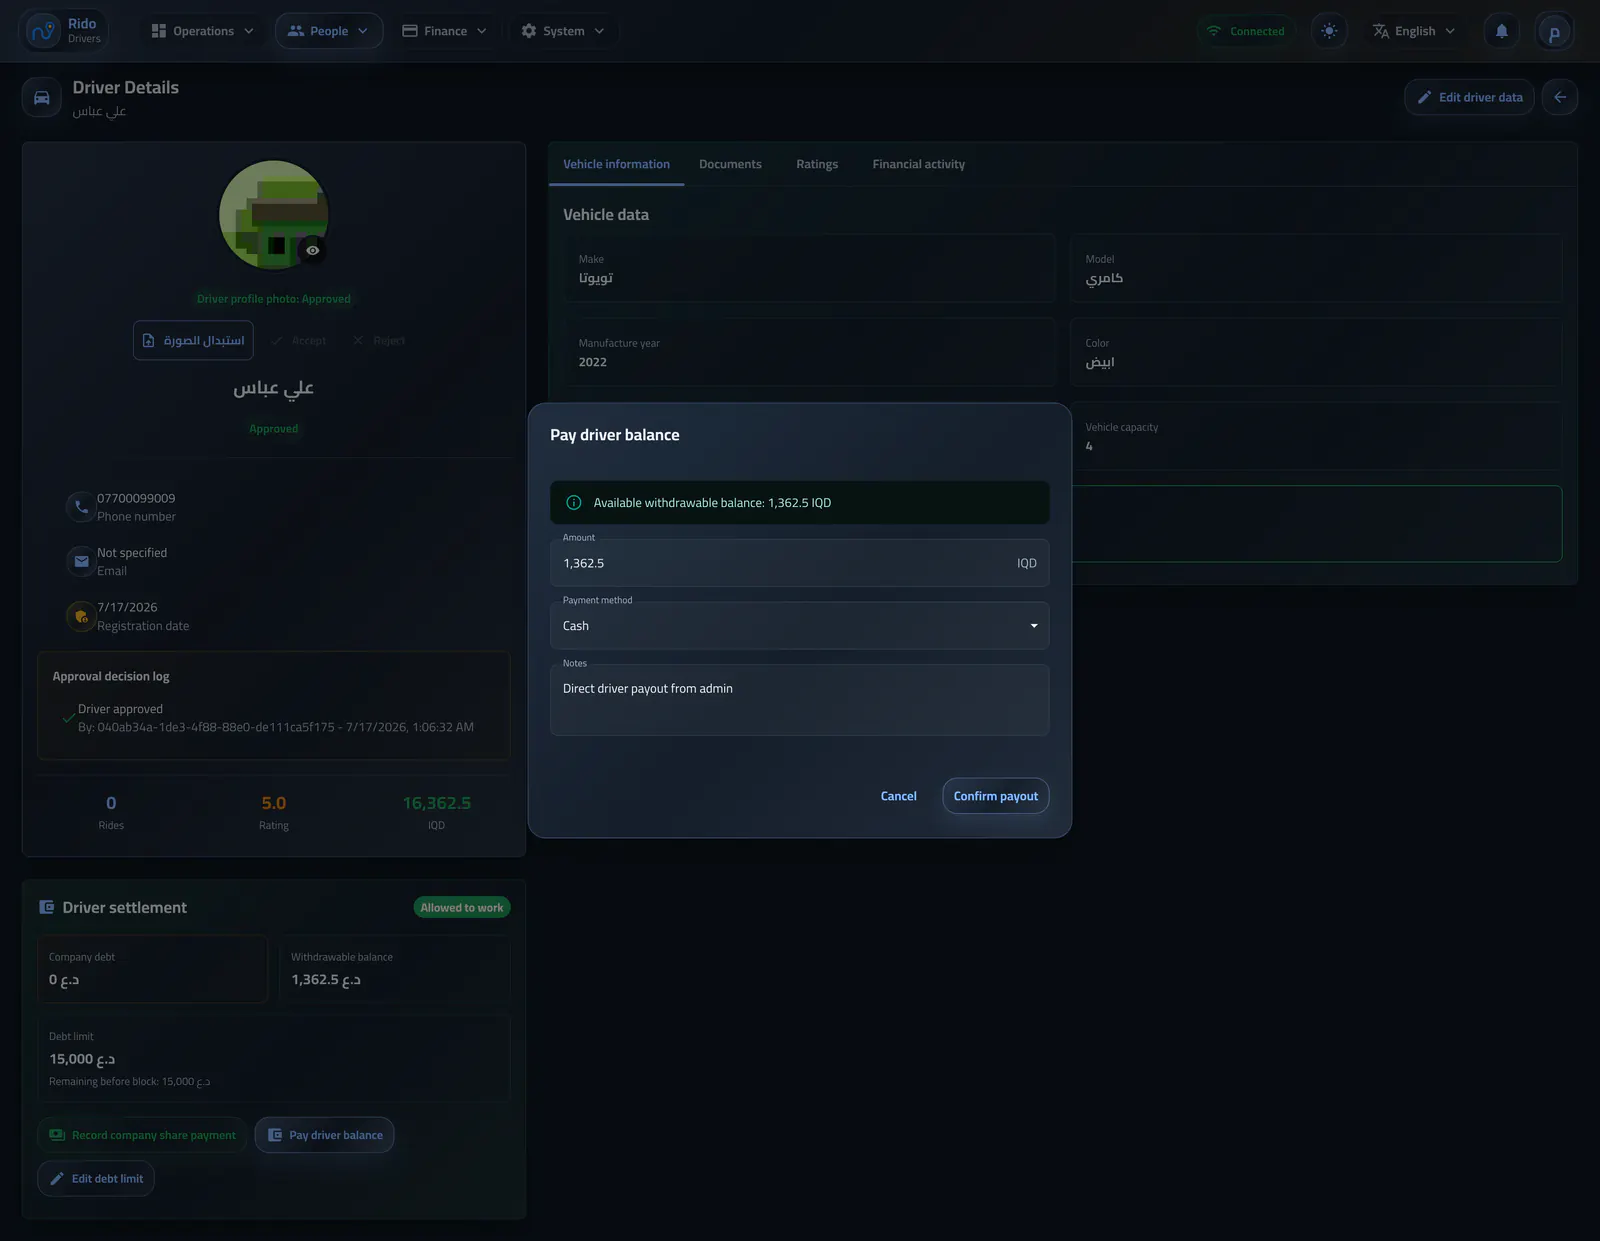Switch to the Documents tab
This screenshot has height=1241, width=1600.
click(730, 164)
